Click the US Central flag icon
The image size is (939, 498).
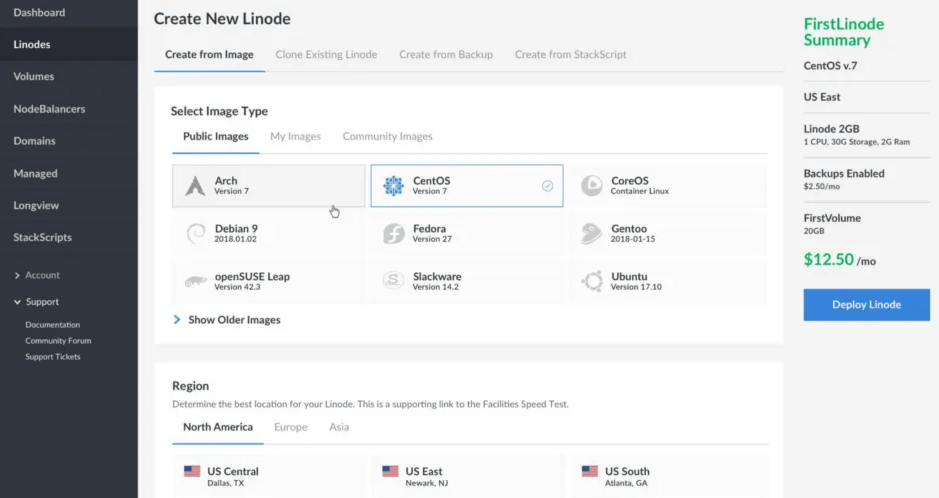click(192, 471)
